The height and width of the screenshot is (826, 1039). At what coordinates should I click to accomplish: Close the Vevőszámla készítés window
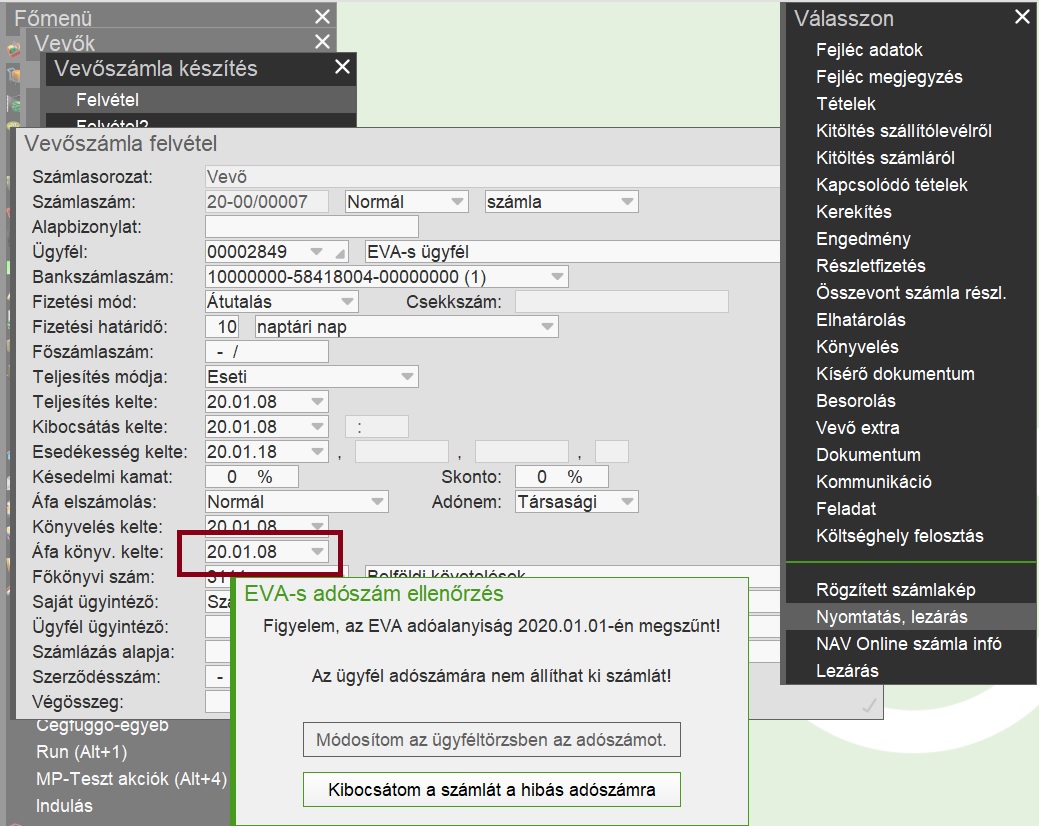[x=342, y=67]
